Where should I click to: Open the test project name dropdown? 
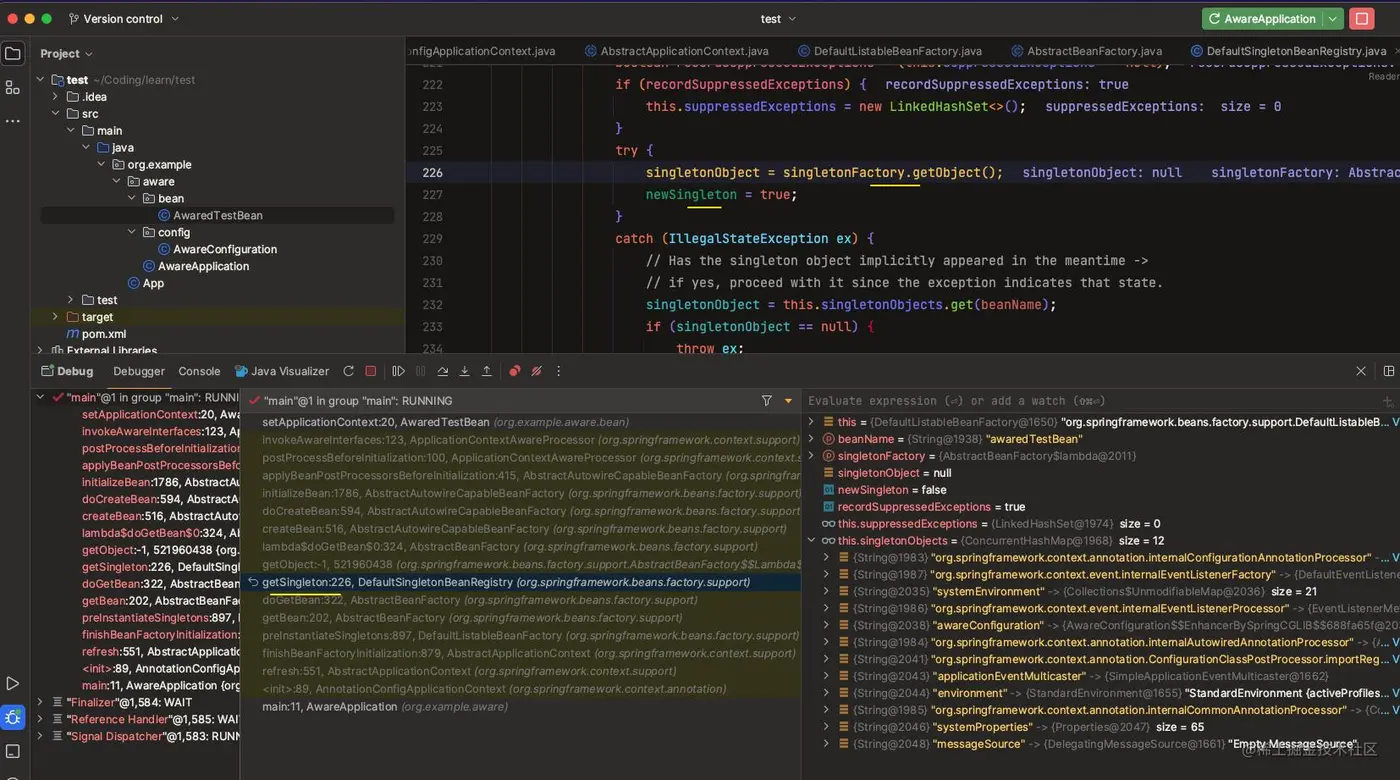pyautogui.click(x=778, y=19)
